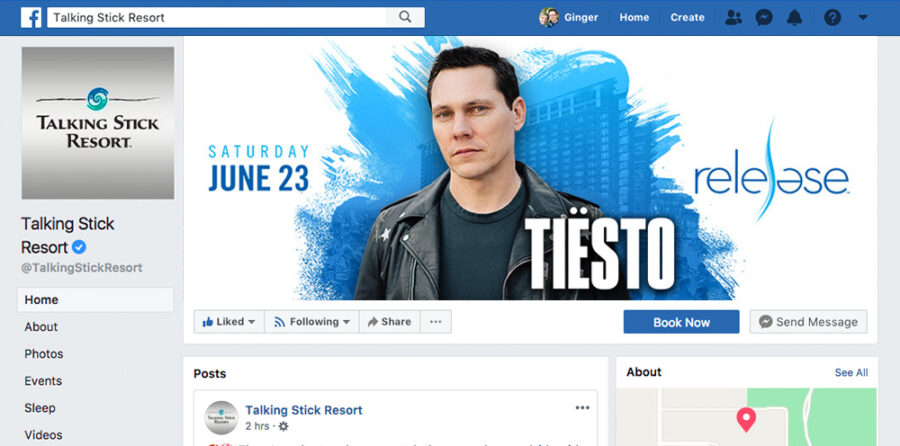Image resolution: width=900 pixels, height=446 pixels.
Task: Open the Messenger icon in top bar
Action: [x=763, y=17]
